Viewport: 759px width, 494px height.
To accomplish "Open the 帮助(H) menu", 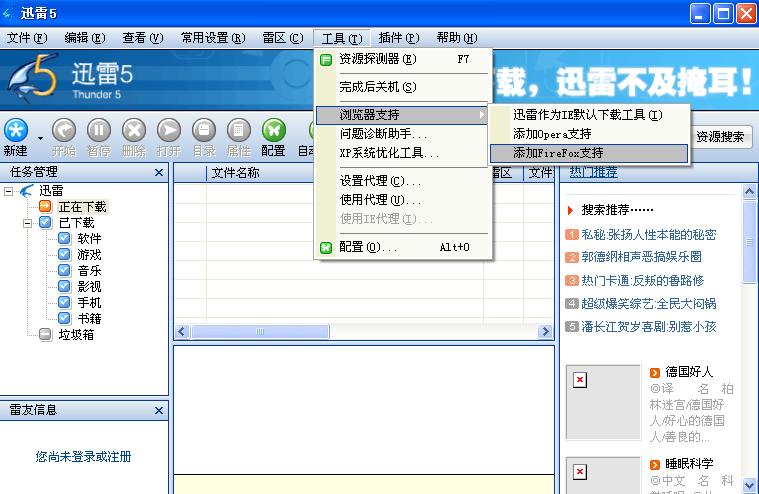I will (x=457, y=38).
